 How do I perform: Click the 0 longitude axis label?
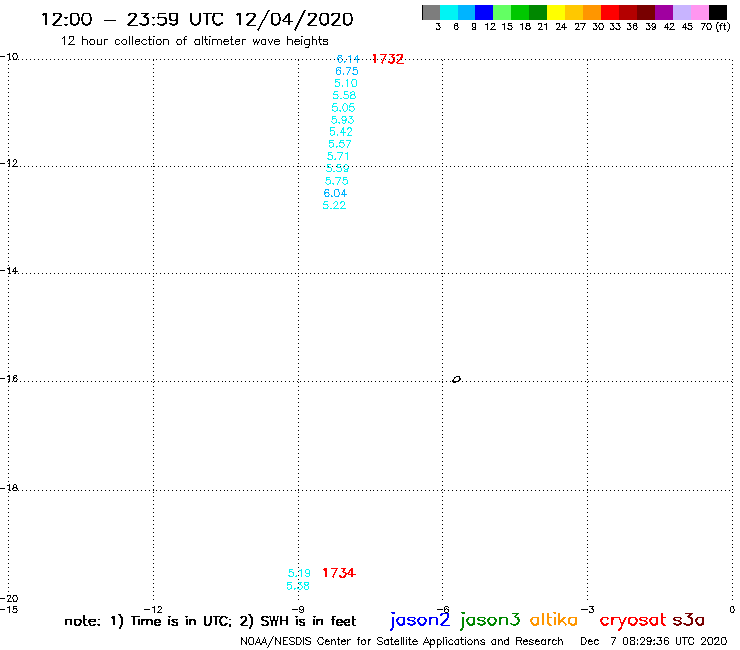(732, 609)
